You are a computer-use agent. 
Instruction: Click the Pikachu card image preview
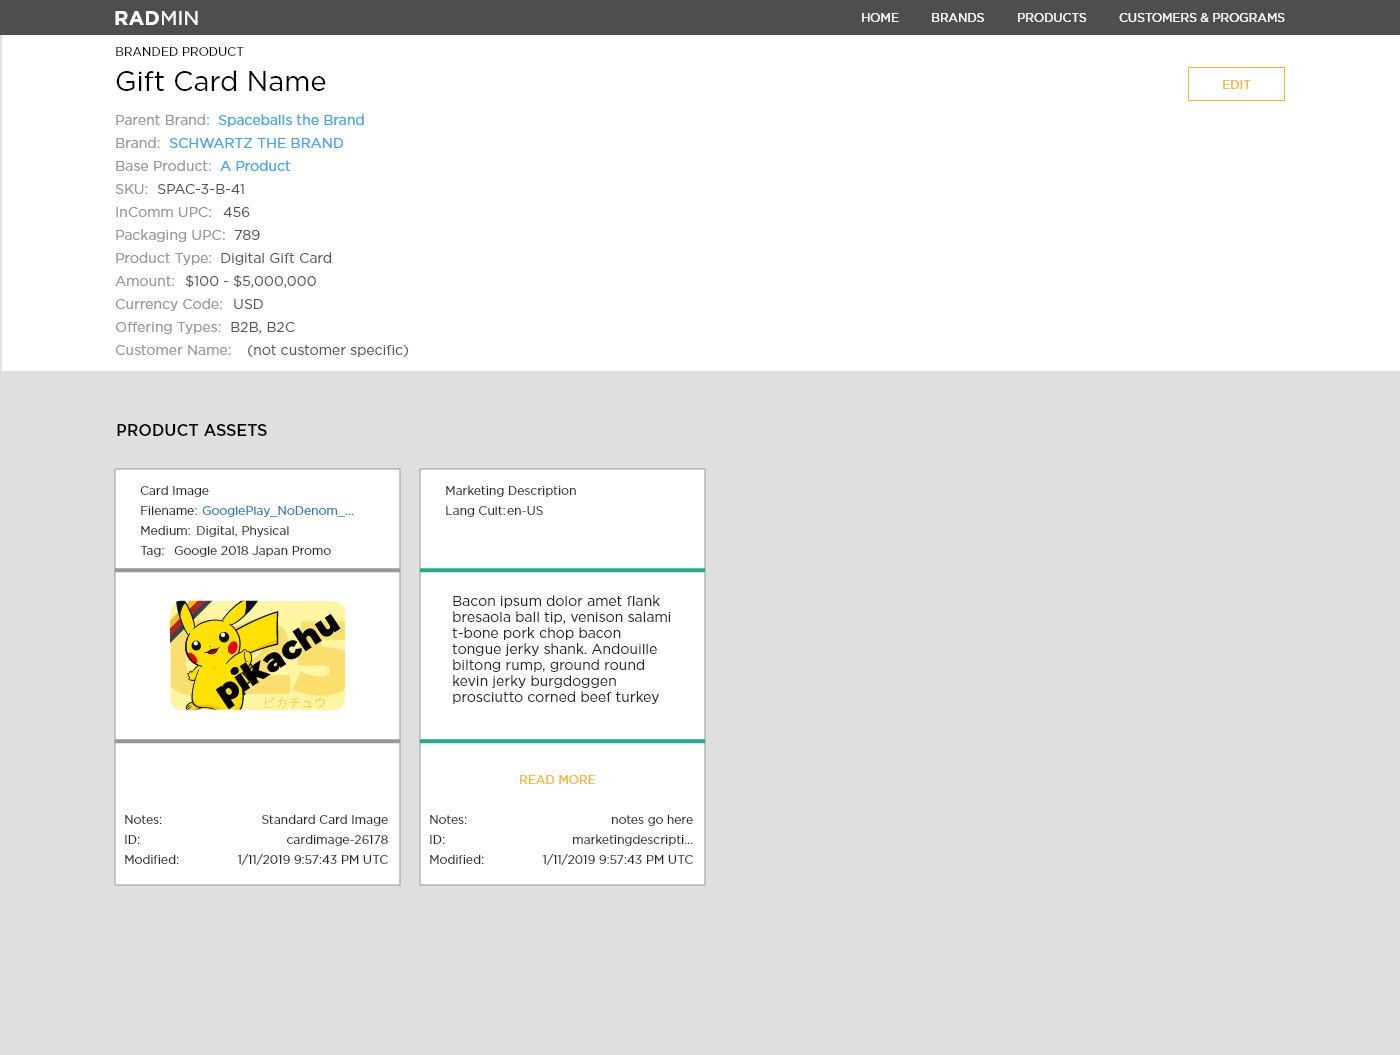pos(256,655)
